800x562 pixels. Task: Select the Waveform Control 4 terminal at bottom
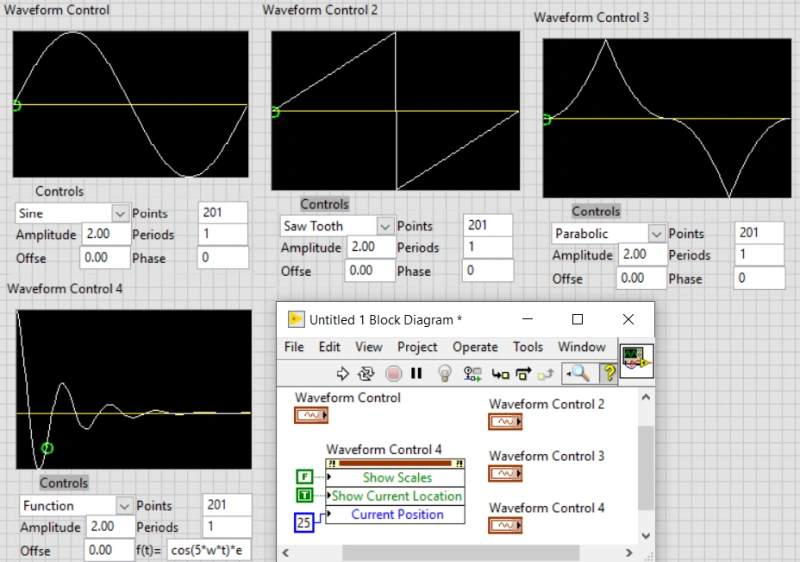[x=505, y=525]
